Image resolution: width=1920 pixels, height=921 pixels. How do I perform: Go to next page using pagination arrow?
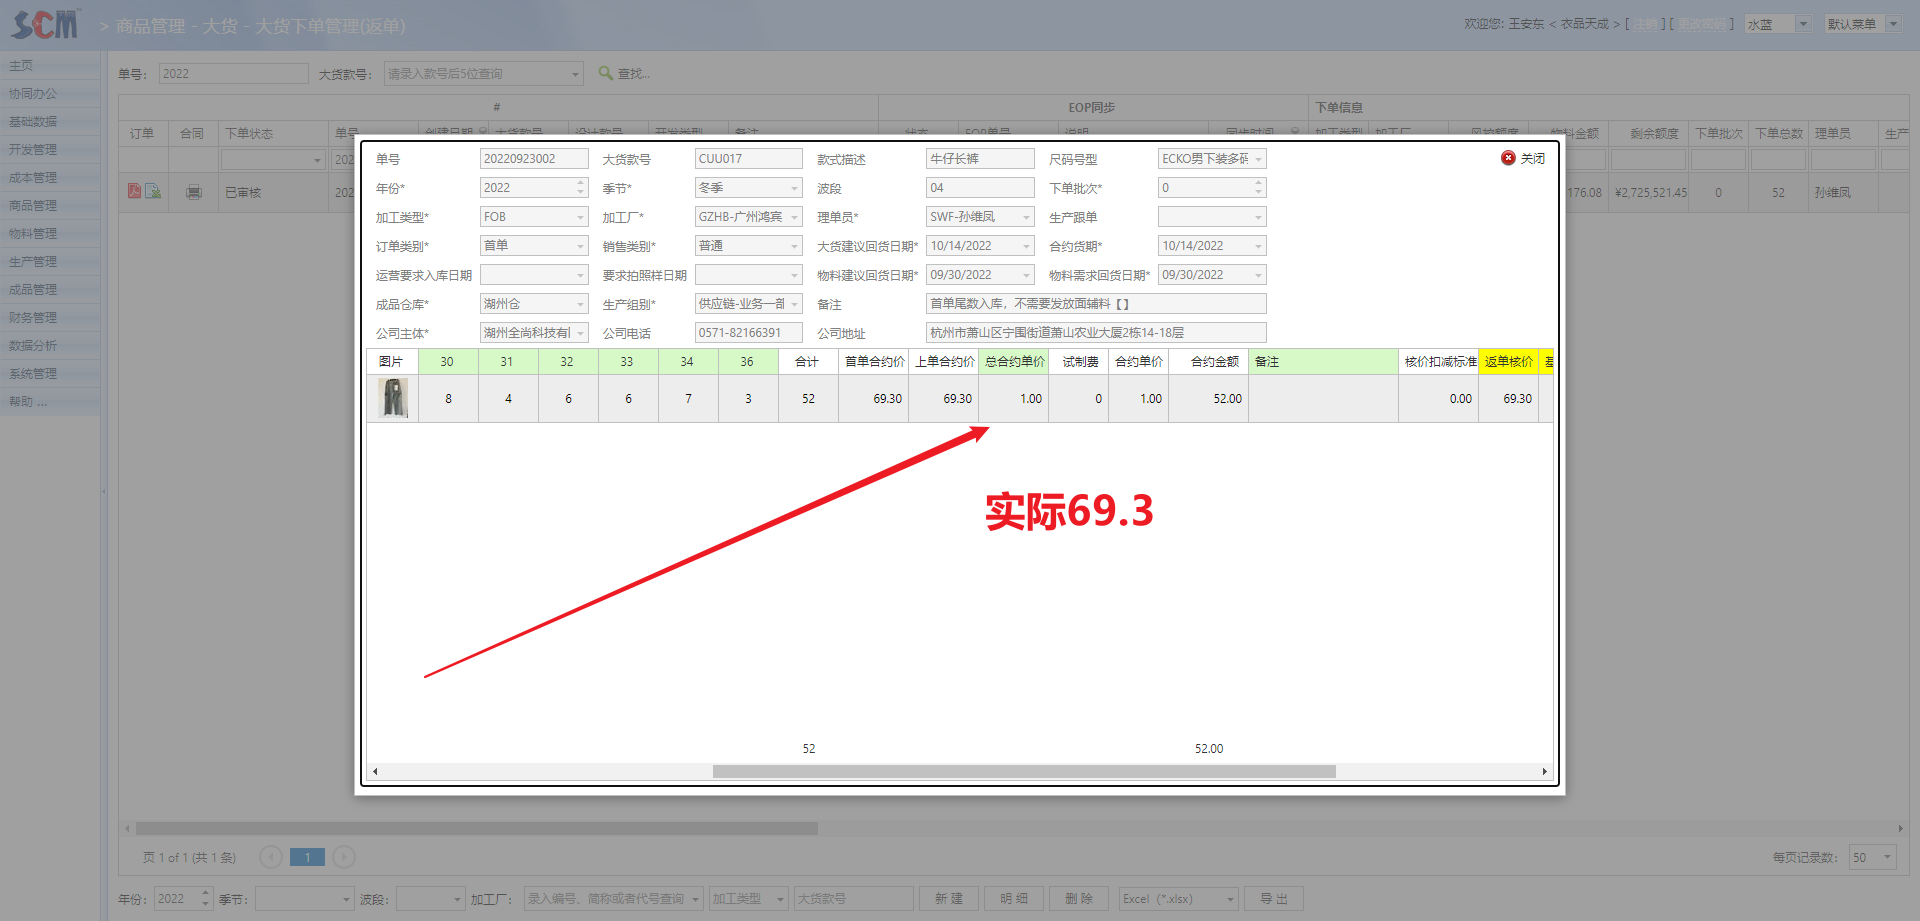tap(344, 857)
